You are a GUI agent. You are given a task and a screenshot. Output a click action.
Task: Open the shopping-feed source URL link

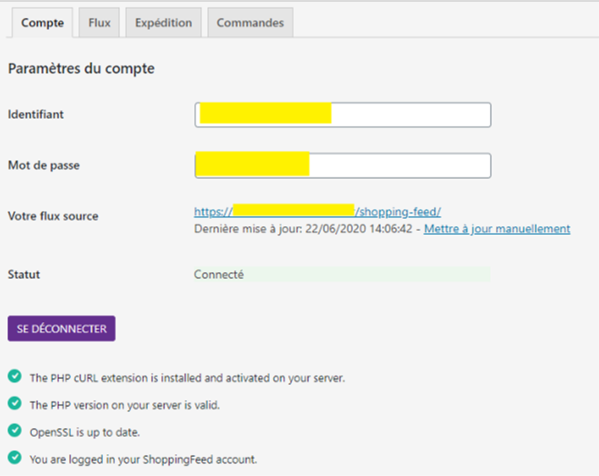pyautogui.click(x=317, y=212)
